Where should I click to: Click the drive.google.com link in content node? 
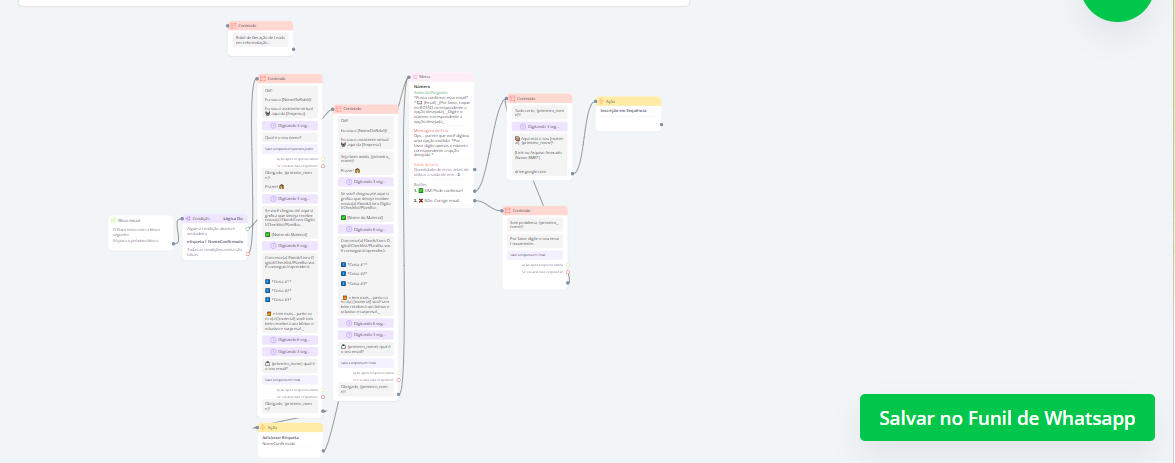point(531,171)
